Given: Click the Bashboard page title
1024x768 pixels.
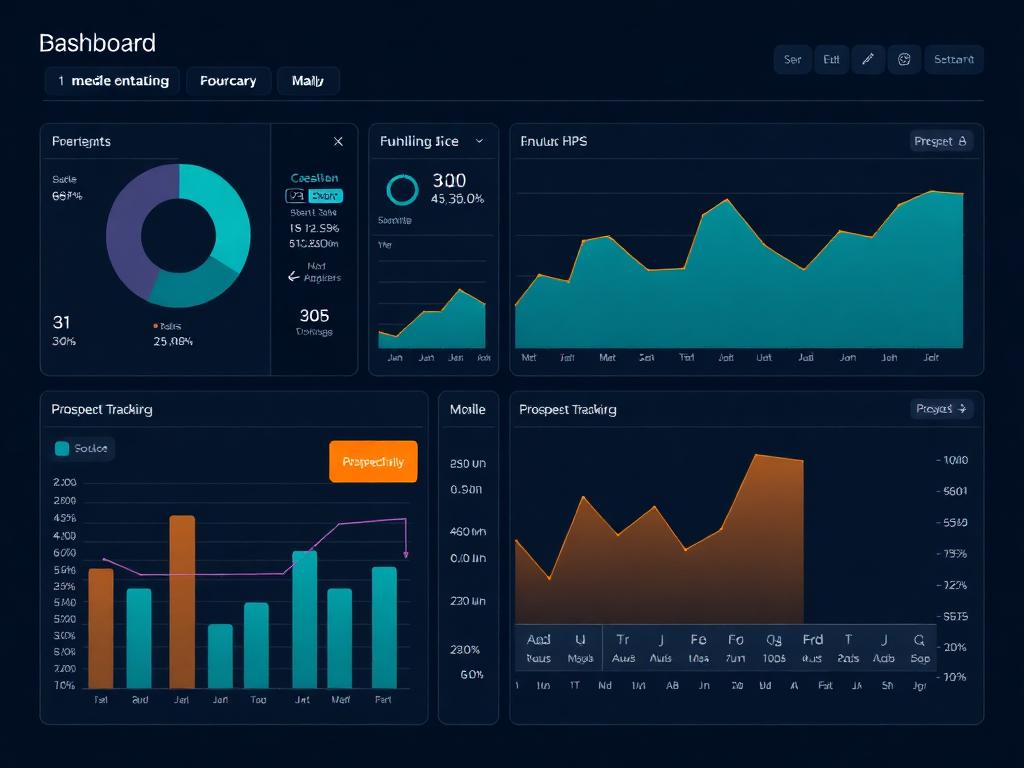Looking at the screenshot, I should (x=97, y=43).
